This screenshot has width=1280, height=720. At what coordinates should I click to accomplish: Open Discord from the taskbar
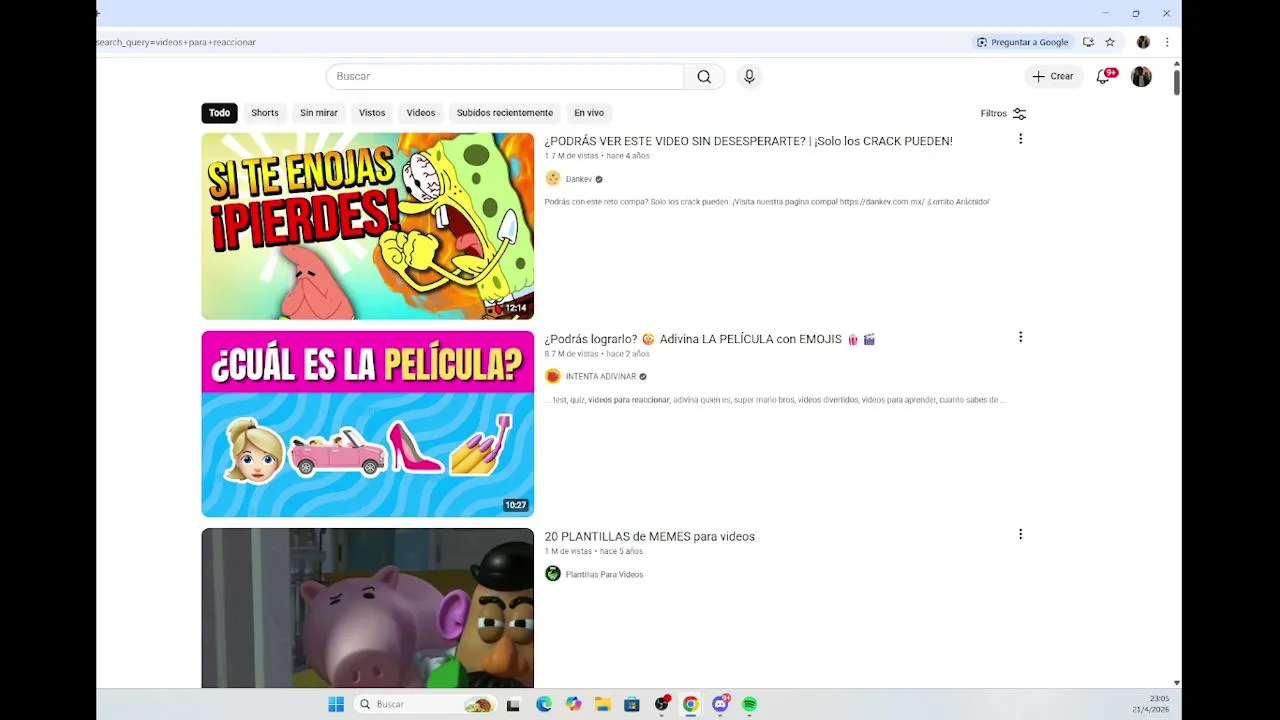coord(720,704)
